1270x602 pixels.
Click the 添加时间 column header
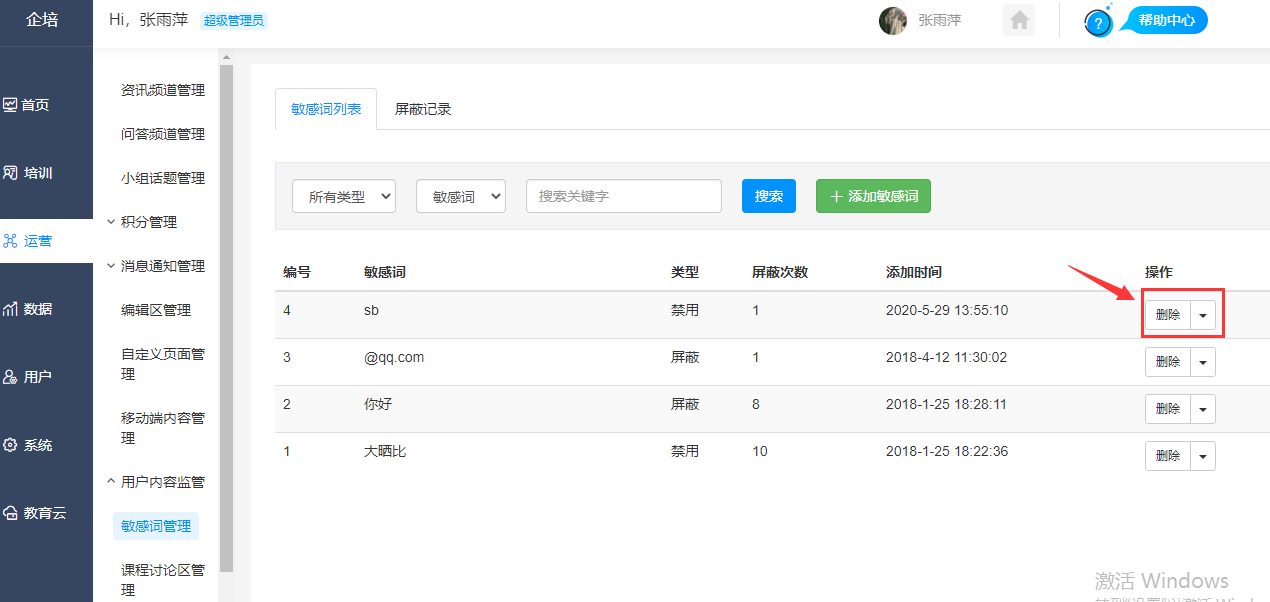pos(914,272)
